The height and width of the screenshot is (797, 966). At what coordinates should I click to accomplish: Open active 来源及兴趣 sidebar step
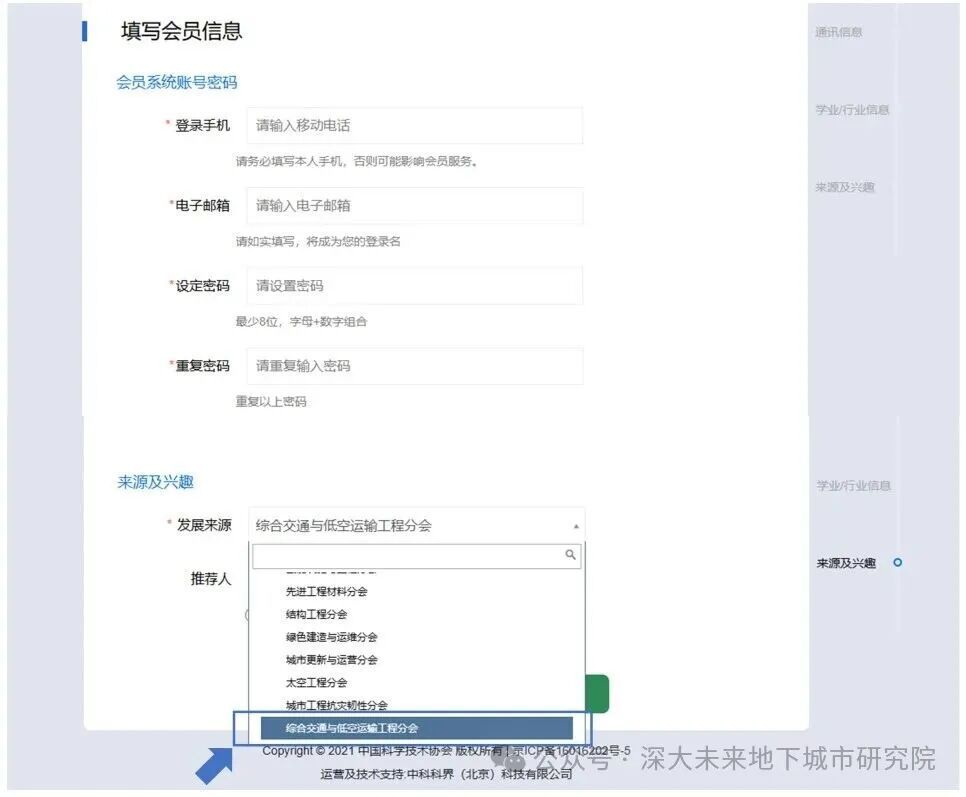846,564
